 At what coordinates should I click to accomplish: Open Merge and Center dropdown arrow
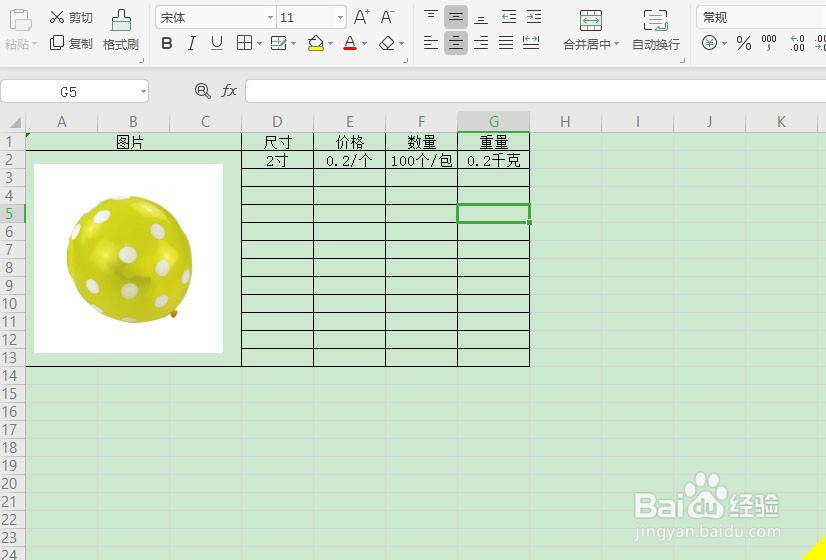click(x=616, y=44)
